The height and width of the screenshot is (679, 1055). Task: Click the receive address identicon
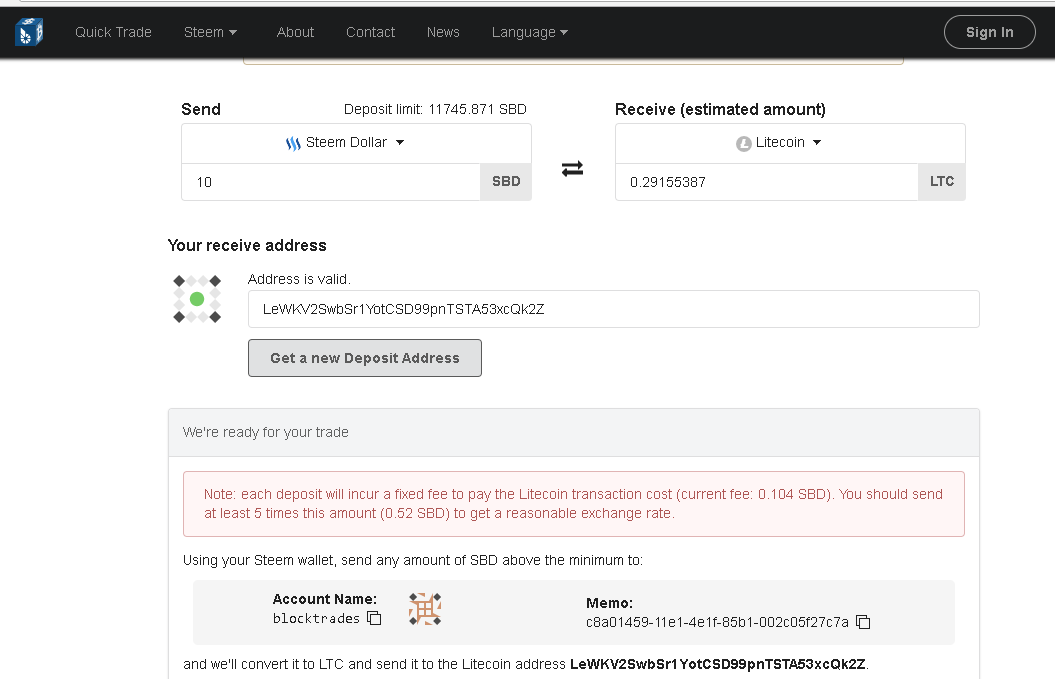[x=197, y=299]
